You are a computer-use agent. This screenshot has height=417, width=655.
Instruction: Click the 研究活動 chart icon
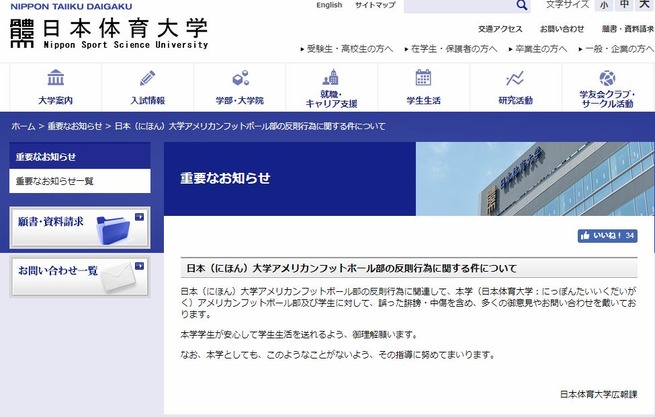[515, 78]
